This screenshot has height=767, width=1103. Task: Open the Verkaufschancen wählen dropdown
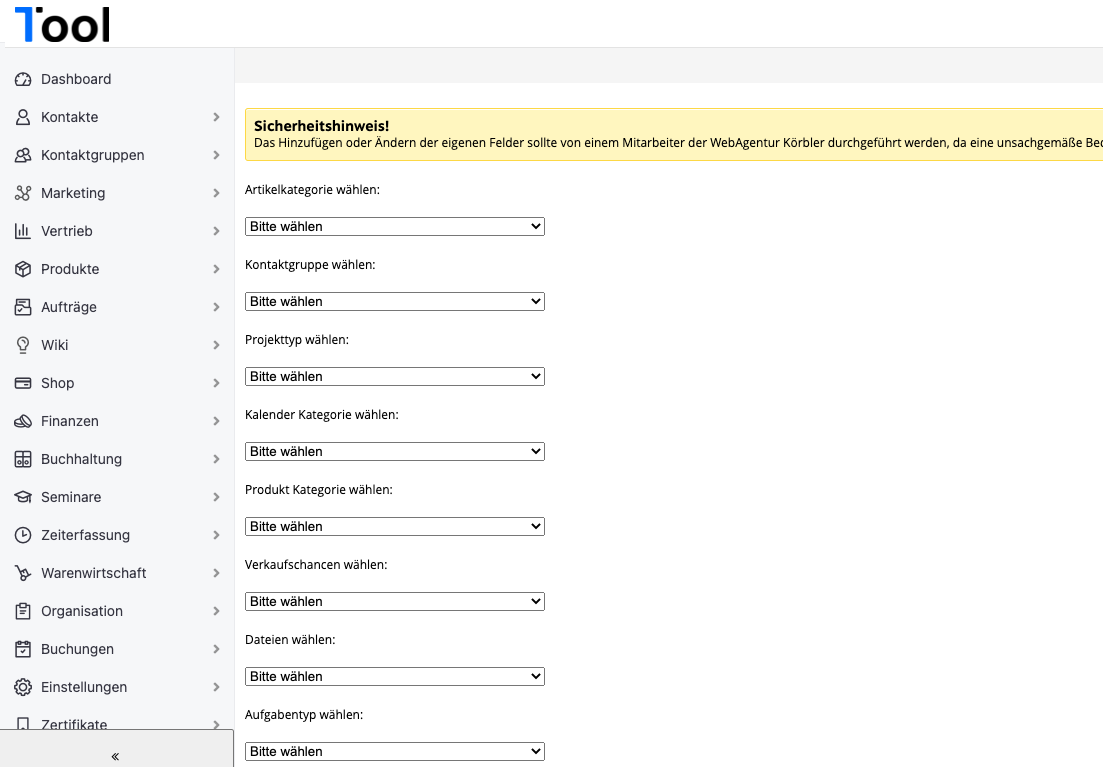[x=394, y=602]
